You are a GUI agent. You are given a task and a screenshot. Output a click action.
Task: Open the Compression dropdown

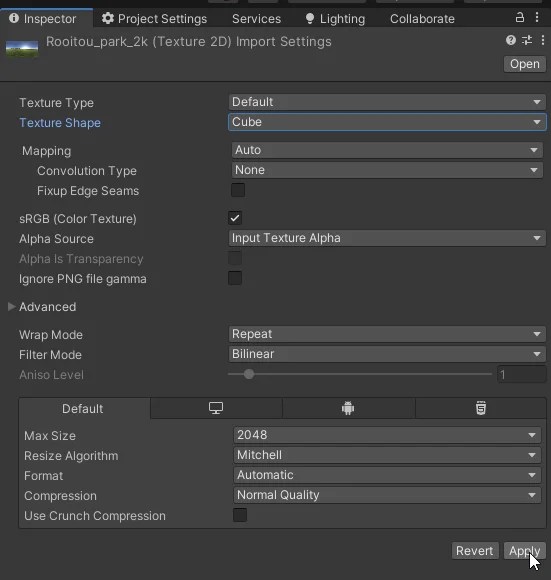(x=387, y=495)
